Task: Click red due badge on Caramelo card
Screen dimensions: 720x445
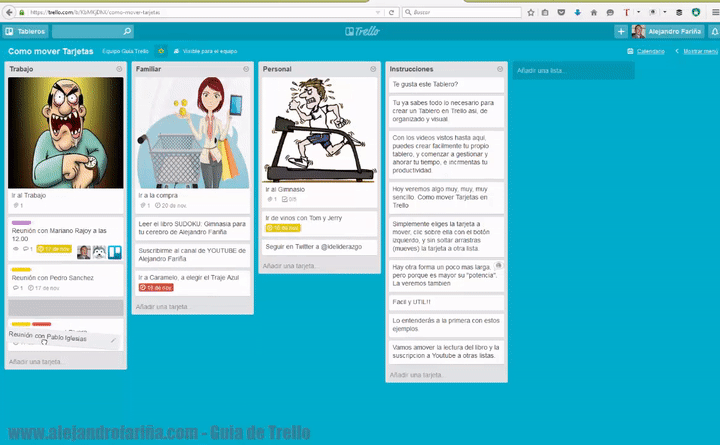Action: pos(156,288)
